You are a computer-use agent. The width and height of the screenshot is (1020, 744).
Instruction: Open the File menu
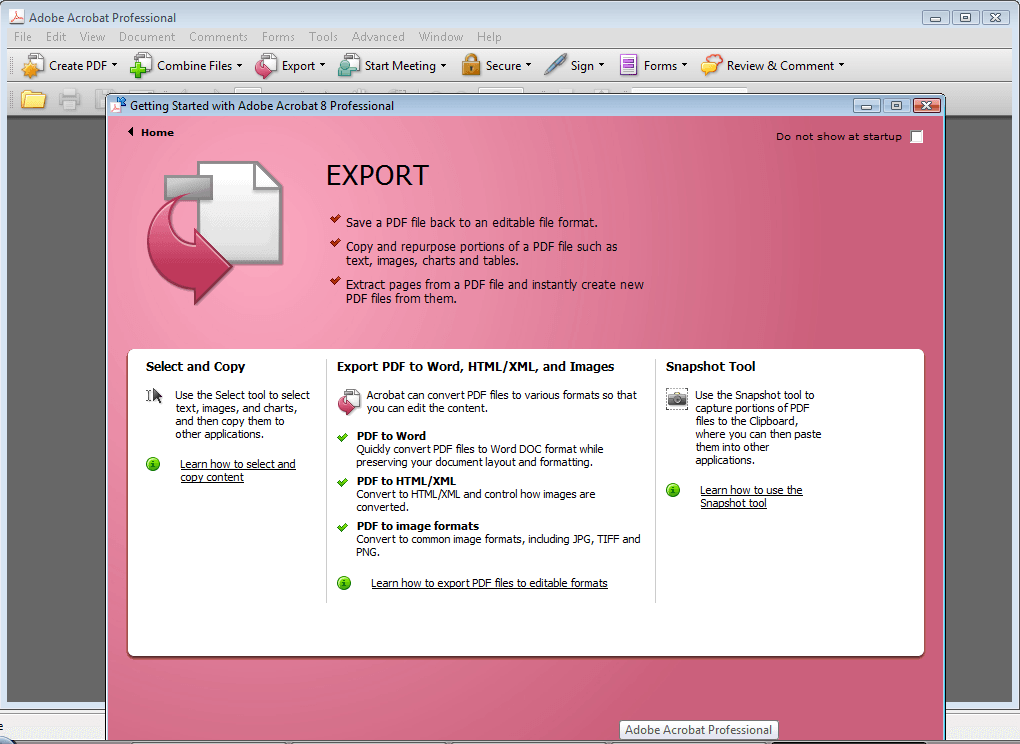pyautogui.click(x=23, y=37)
